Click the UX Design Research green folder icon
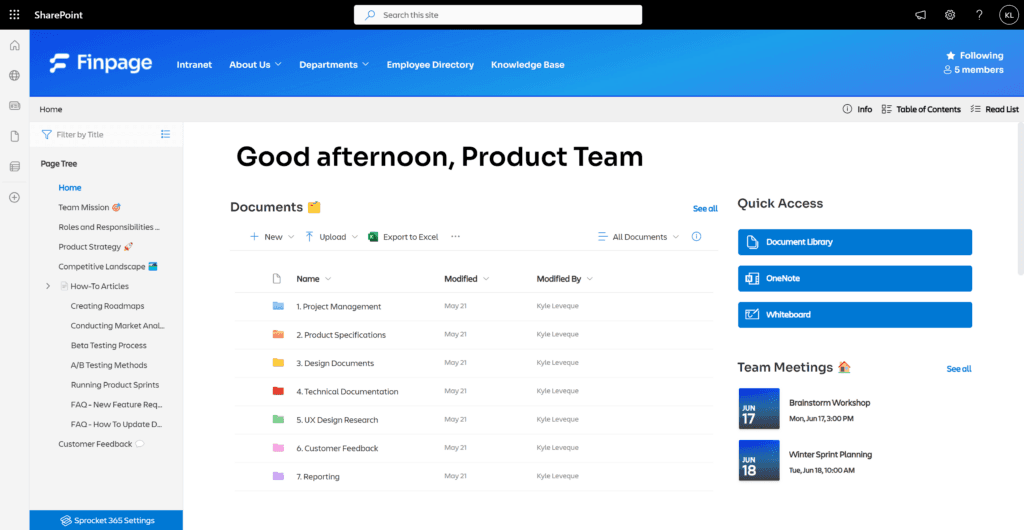 278,419
